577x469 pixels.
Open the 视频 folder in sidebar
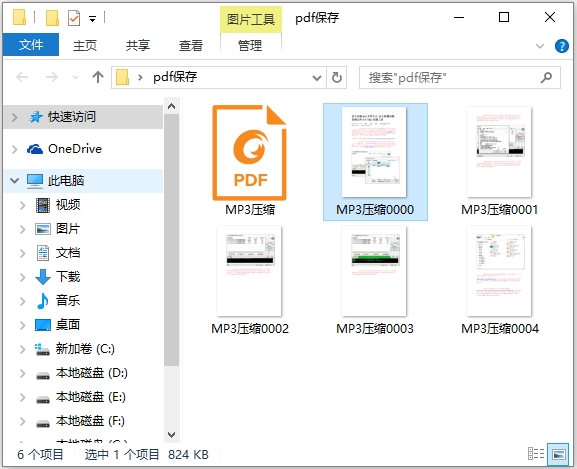[x=68, y=205]
